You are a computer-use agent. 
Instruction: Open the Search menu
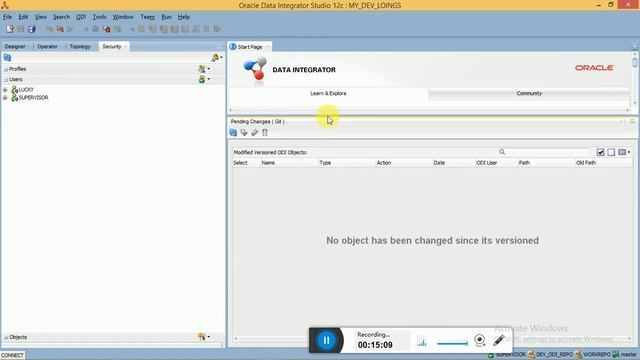point(61,17)
